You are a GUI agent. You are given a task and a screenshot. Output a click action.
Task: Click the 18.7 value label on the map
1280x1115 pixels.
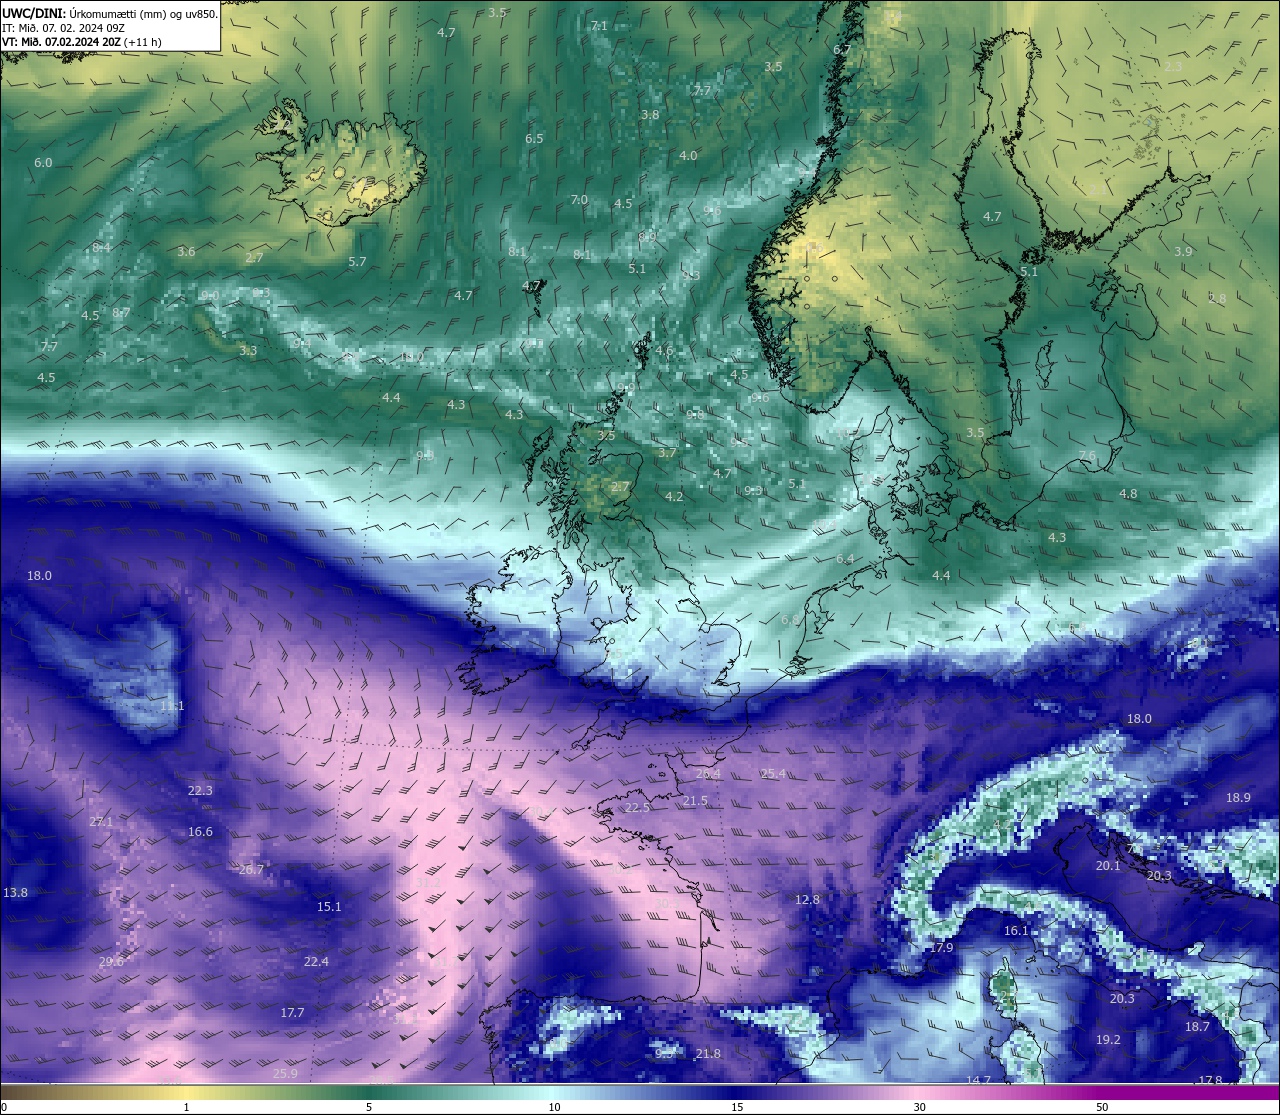[x=1197, y=1027]
